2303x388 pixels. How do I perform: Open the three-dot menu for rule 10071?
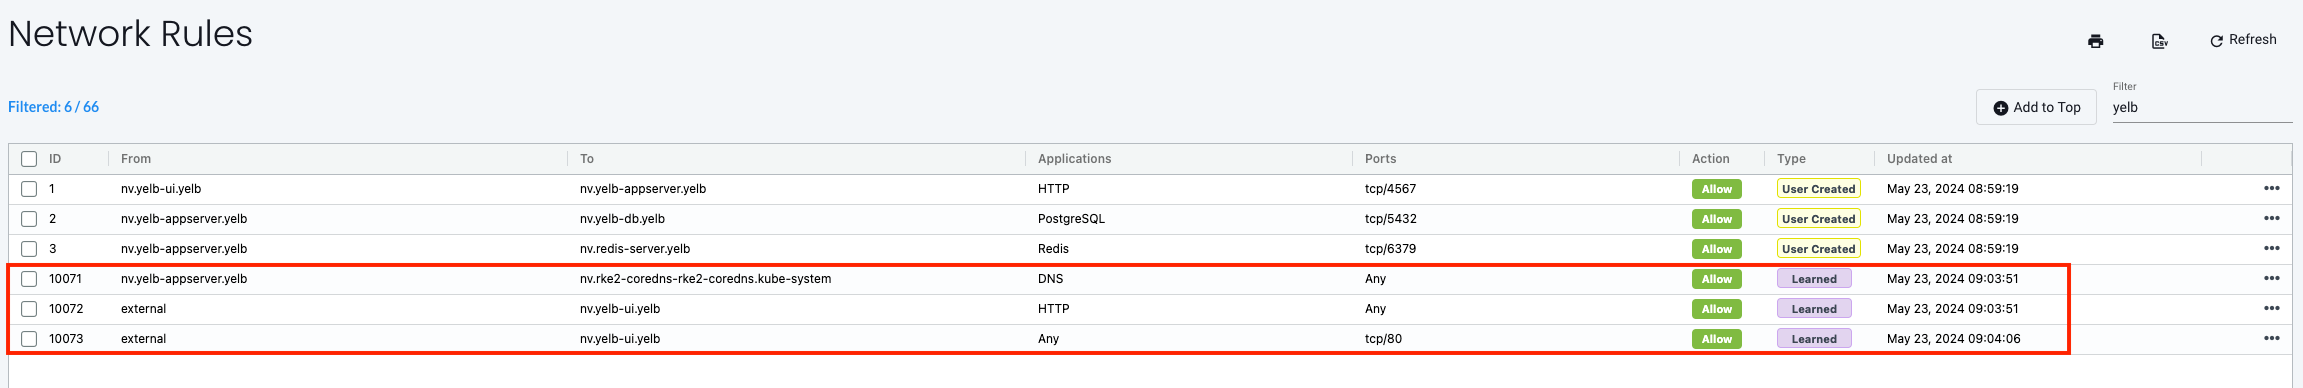click(2272, 278)
